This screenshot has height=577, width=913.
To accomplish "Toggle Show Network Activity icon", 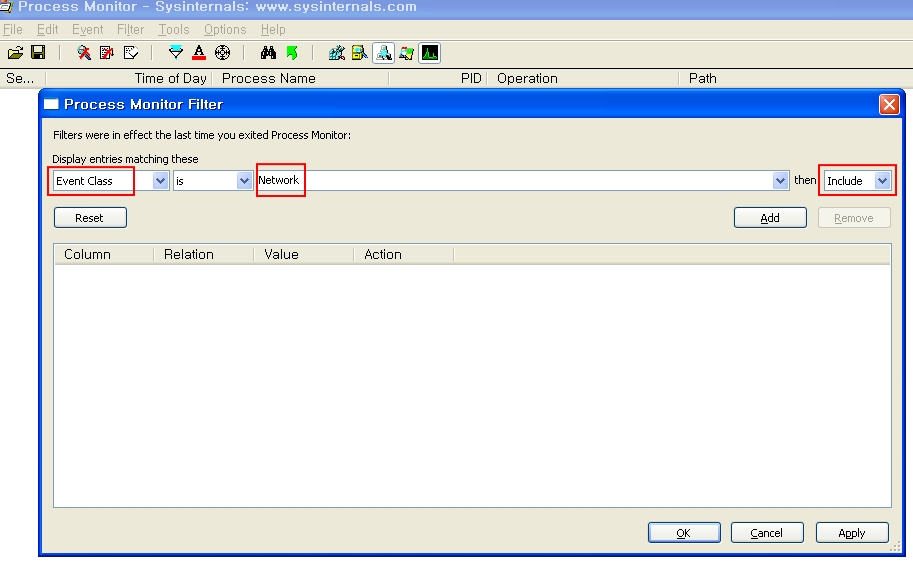I will (383, 53).
